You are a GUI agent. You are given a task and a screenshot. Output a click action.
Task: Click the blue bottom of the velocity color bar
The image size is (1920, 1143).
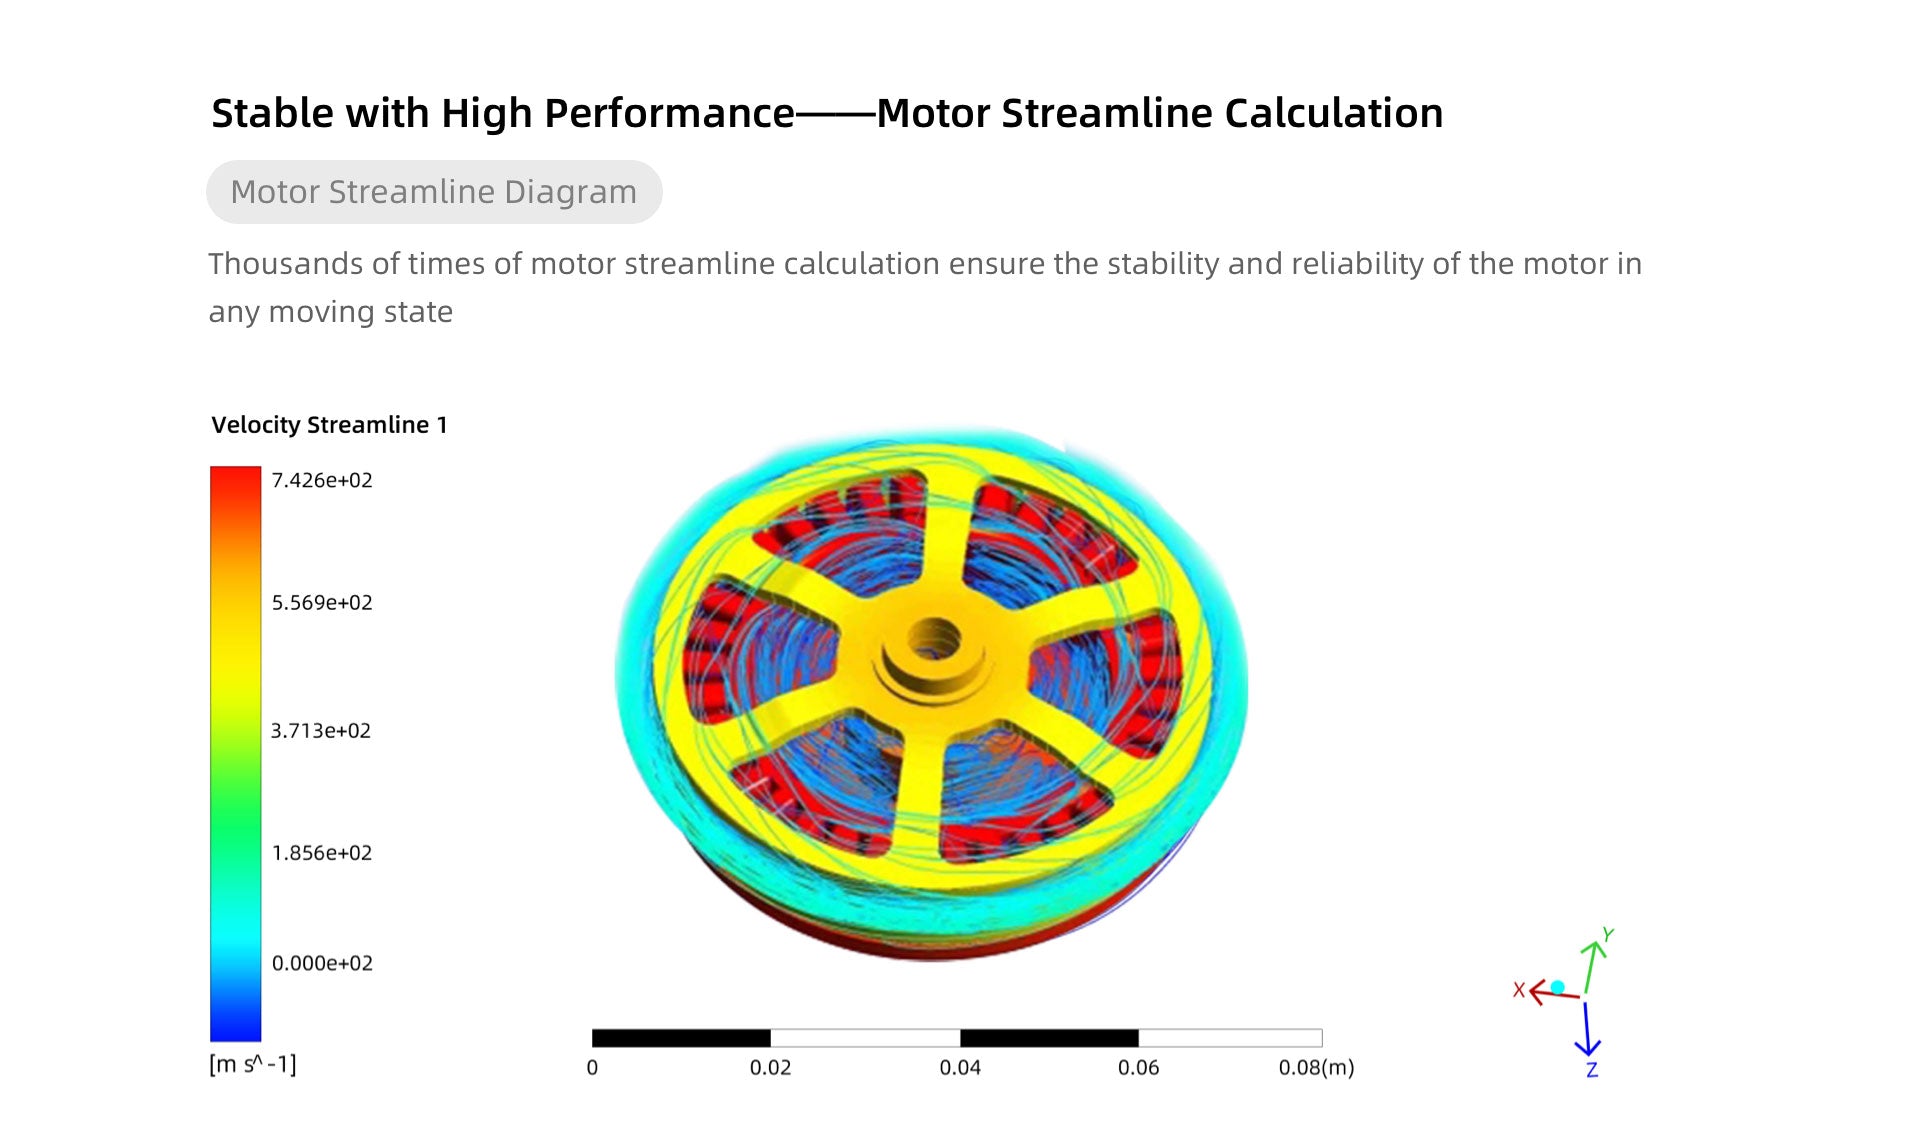point(235,1020)
